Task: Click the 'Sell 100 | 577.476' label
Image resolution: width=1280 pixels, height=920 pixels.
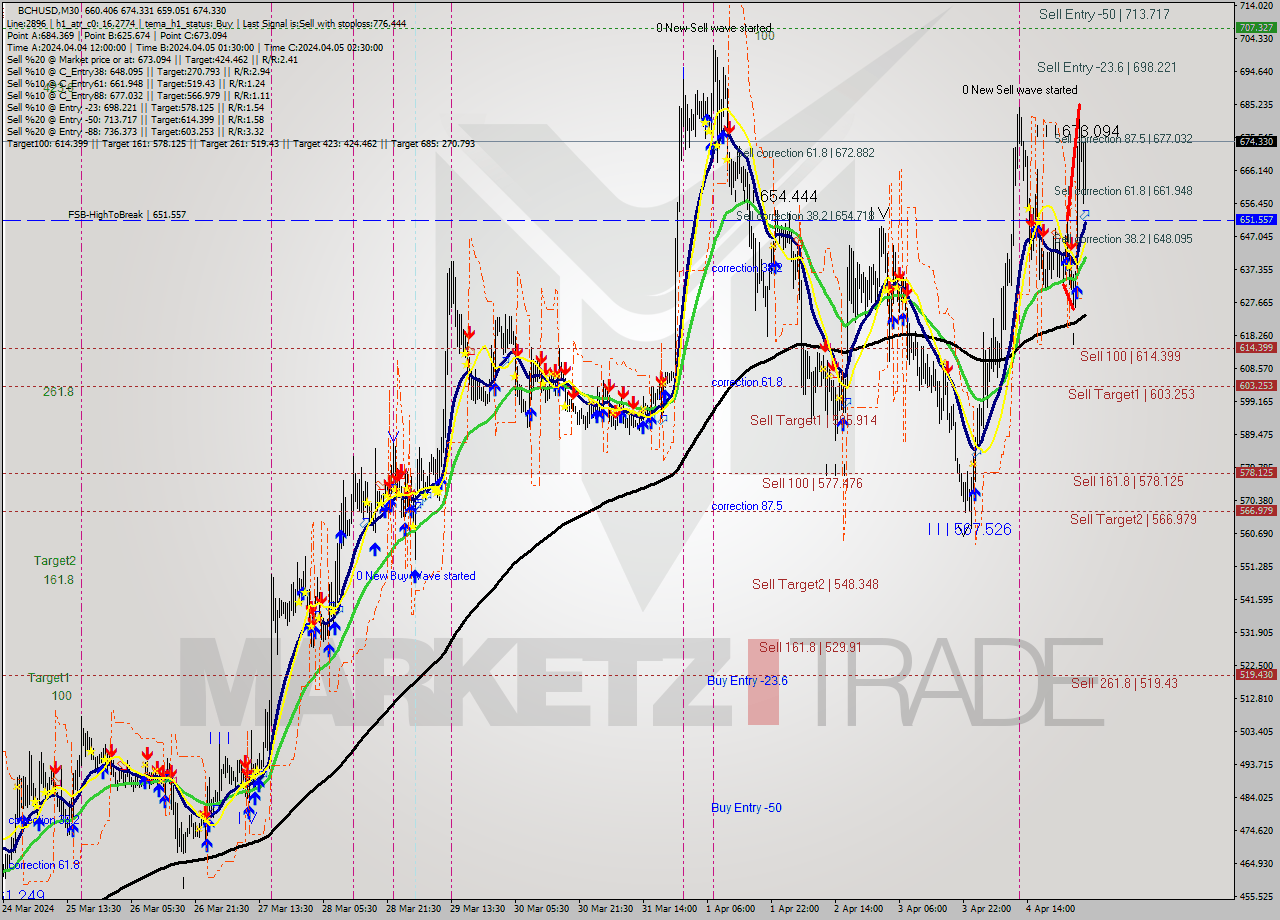Action: pyautogui.click(x=812, y=483)
